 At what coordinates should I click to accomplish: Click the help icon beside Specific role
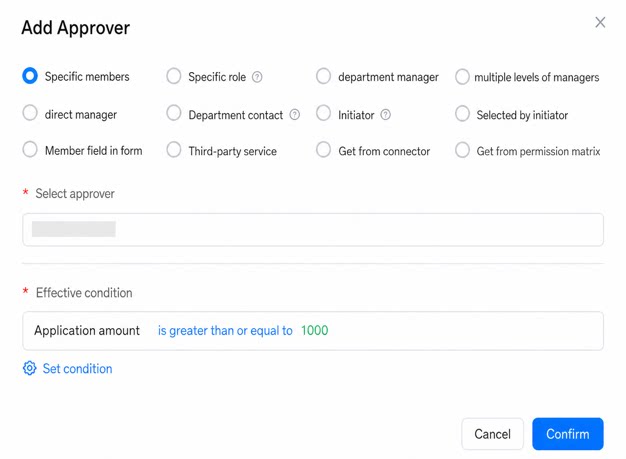(x=257, y=77)
